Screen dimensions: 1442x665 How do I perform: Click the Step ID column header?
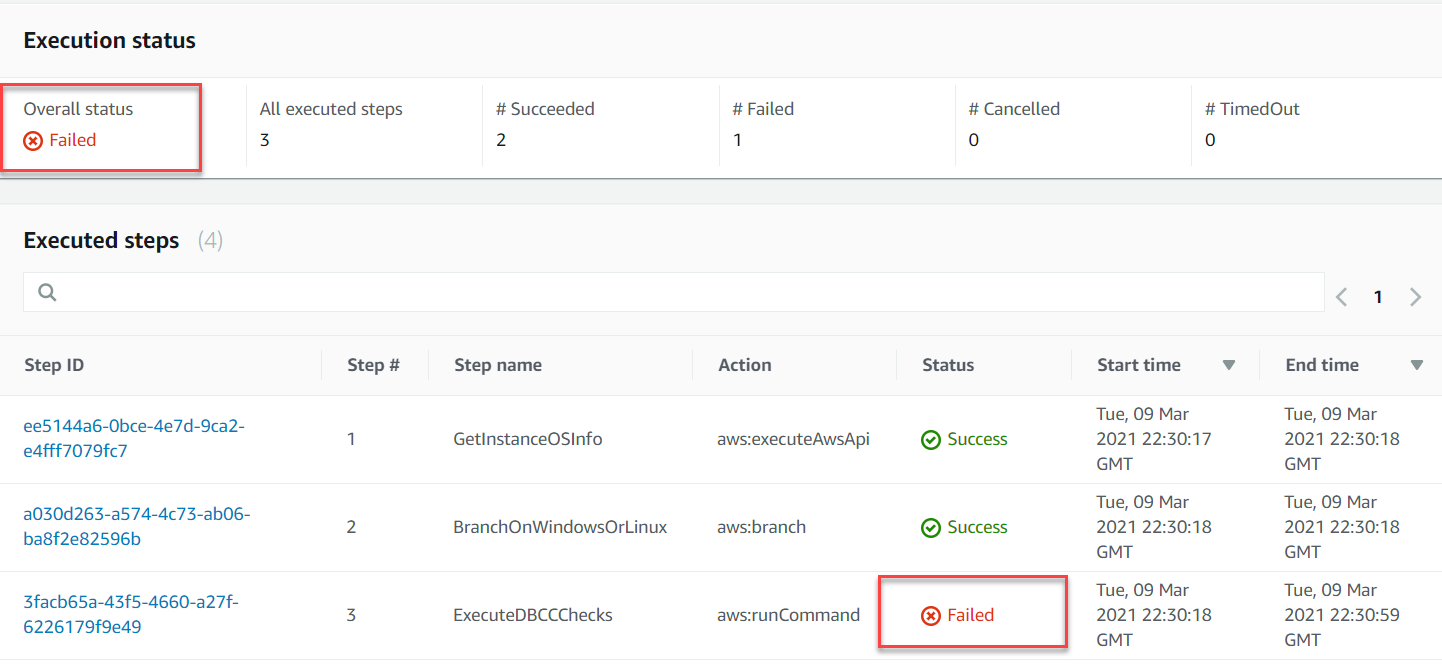coord(54,365)
